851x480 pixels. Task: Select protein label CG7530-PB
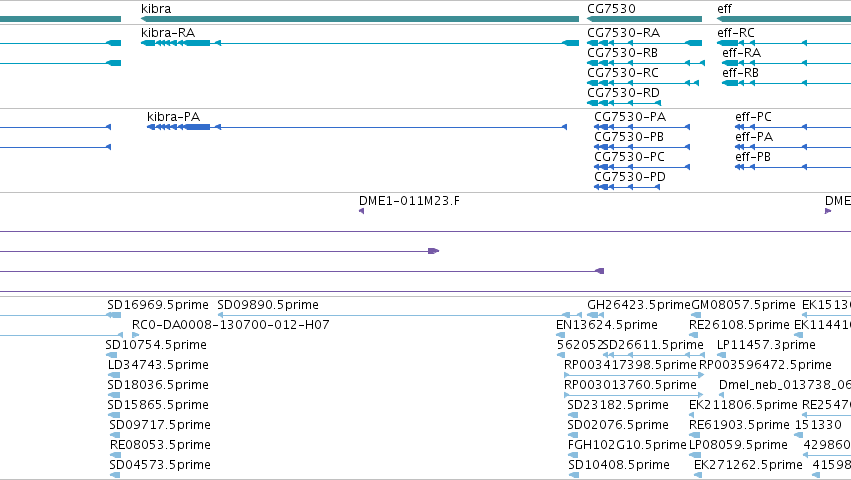[x=629, y=137]
